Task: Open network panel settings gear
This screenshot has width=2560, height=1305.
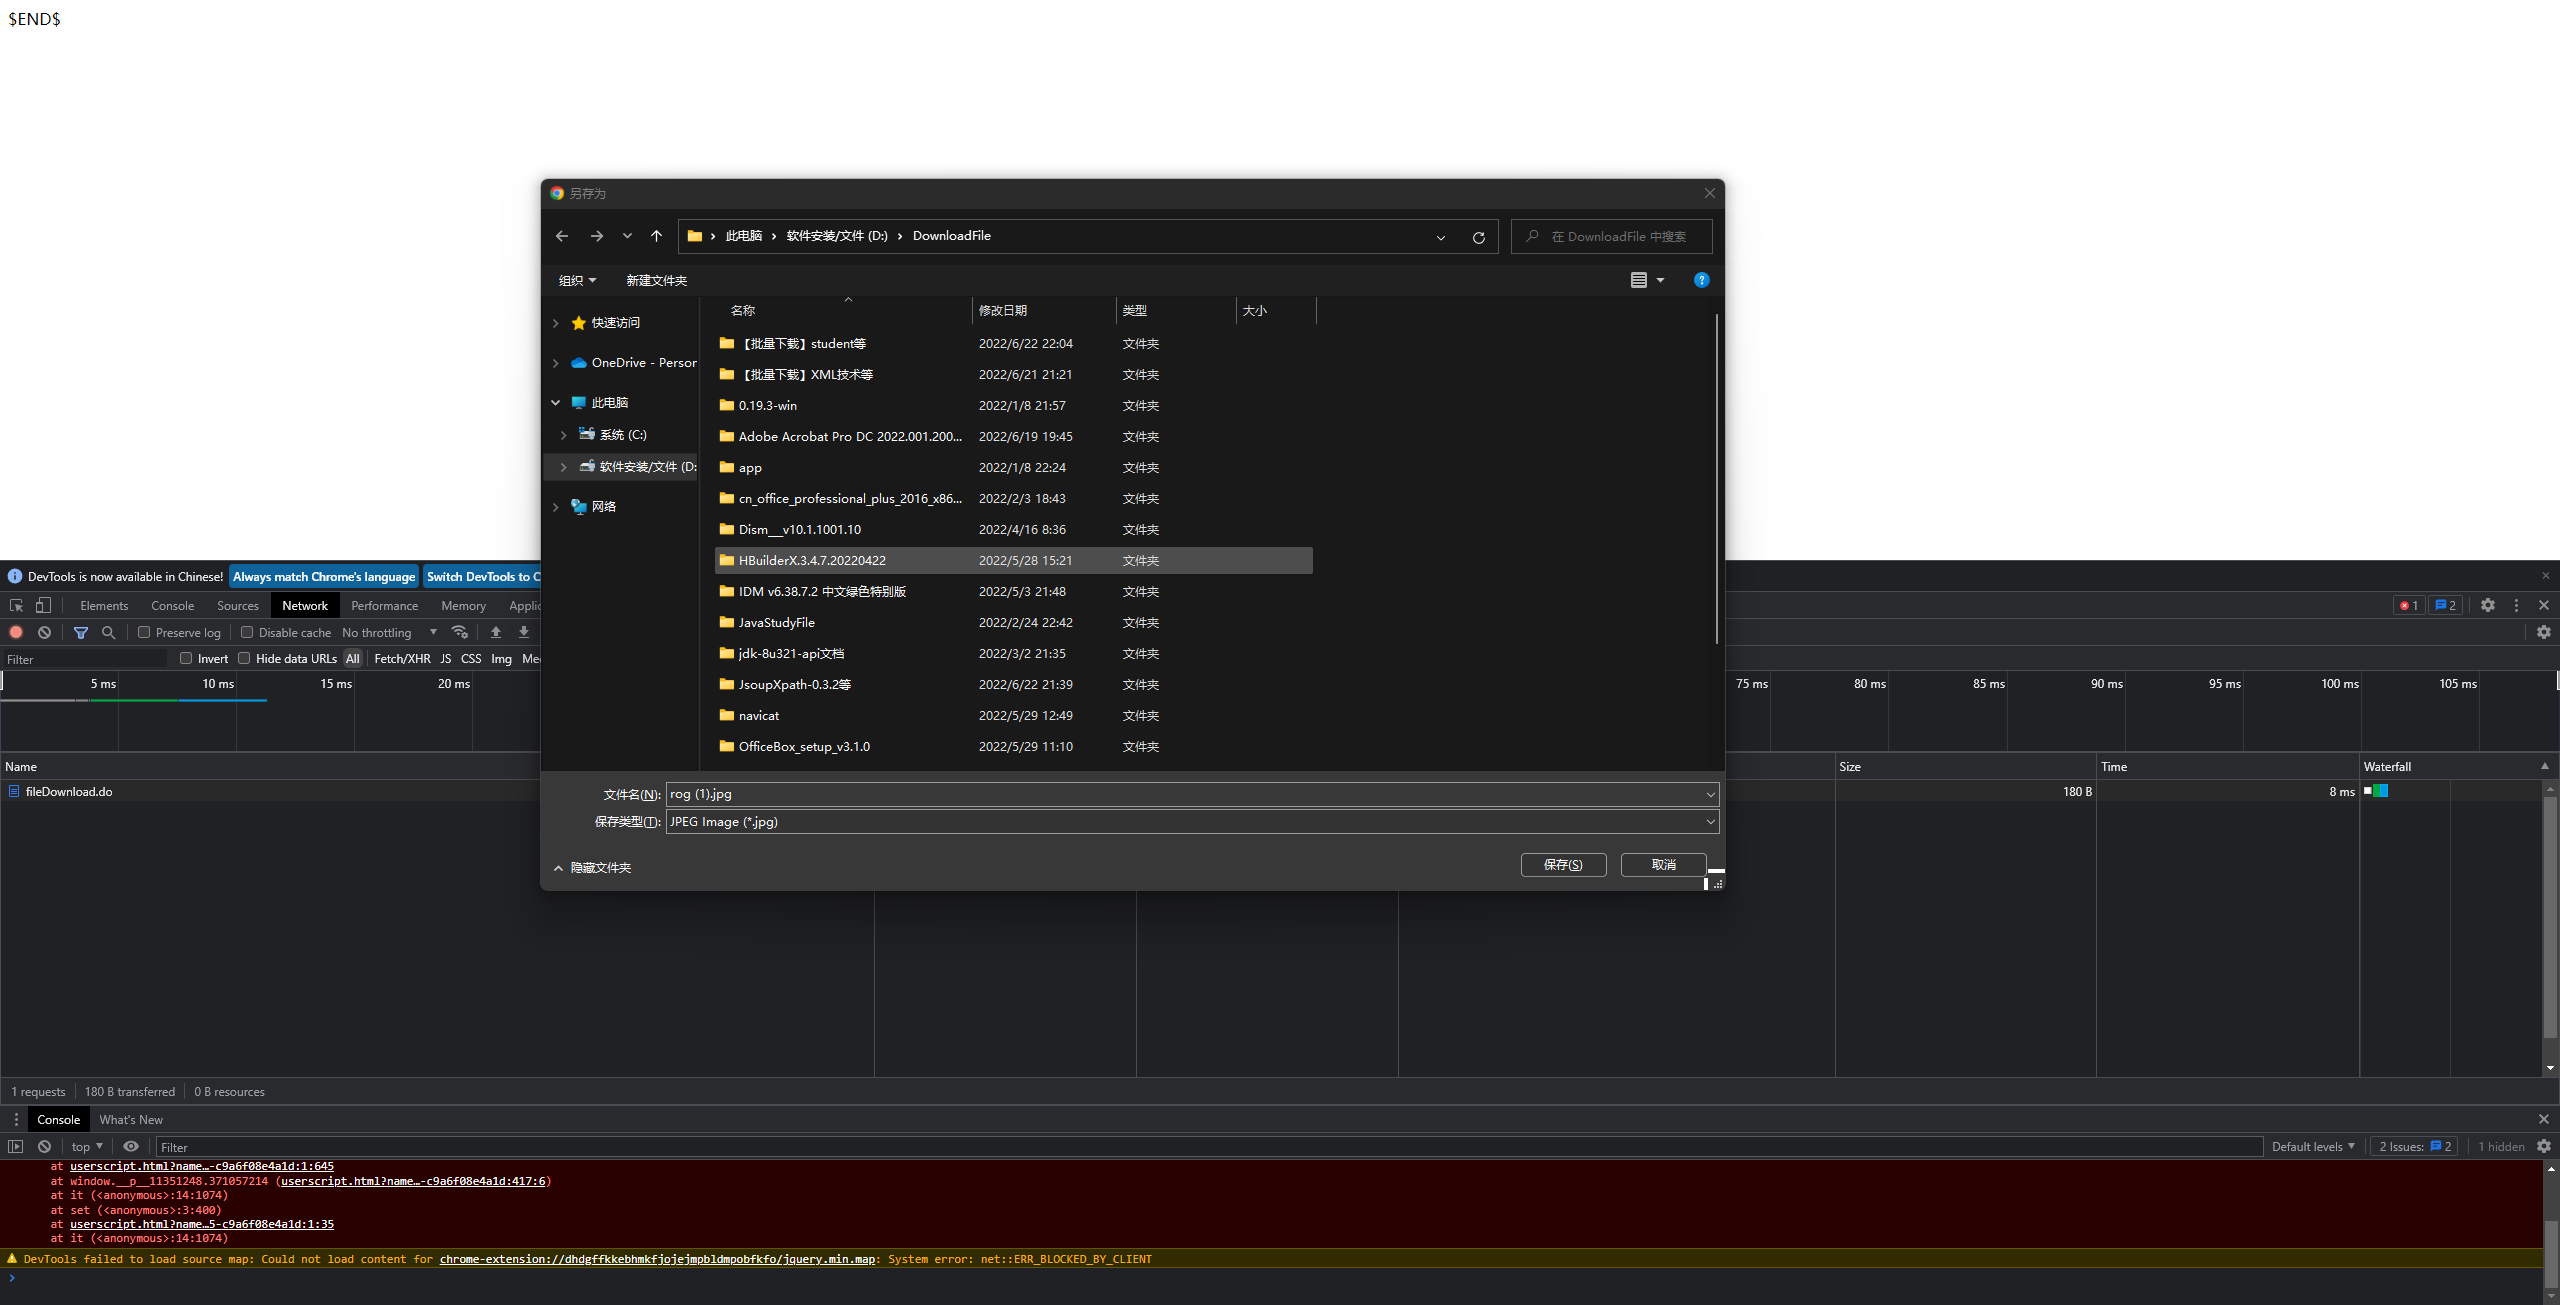Action: pos(2544,632)
